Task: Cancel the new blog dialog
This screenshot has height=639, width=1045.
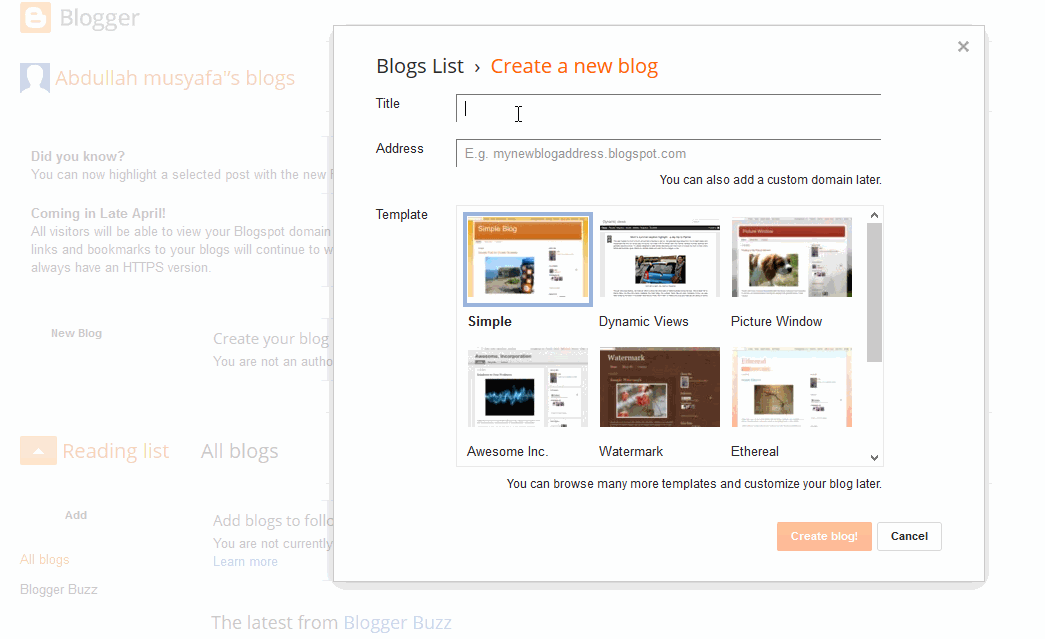Action: (909, 536)
